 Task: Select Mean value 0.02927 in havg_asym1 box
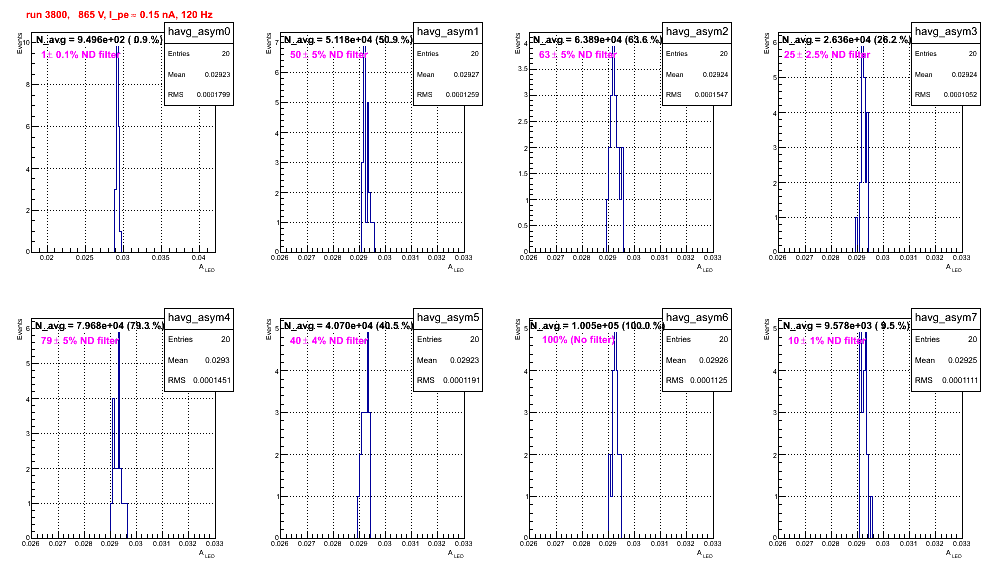coord(466,74)
